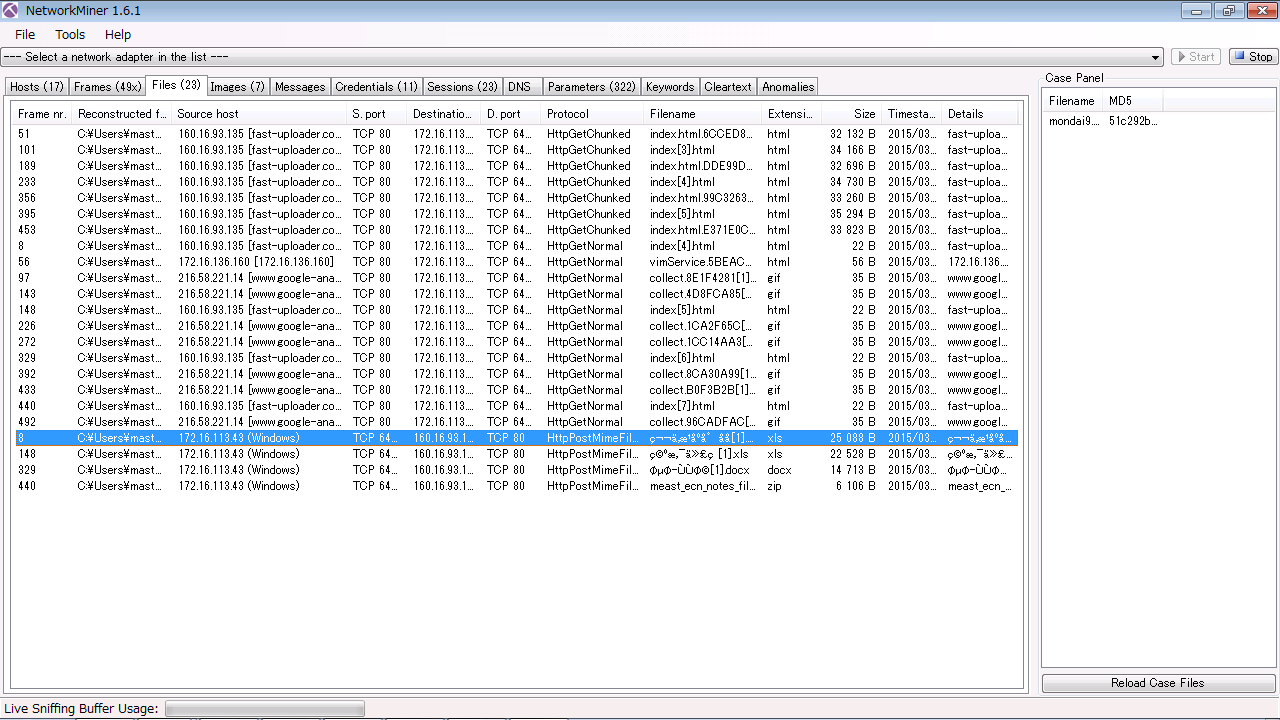Select the index[3].html file row
The image size is (1280, 720).
click(x=516, y=150)
